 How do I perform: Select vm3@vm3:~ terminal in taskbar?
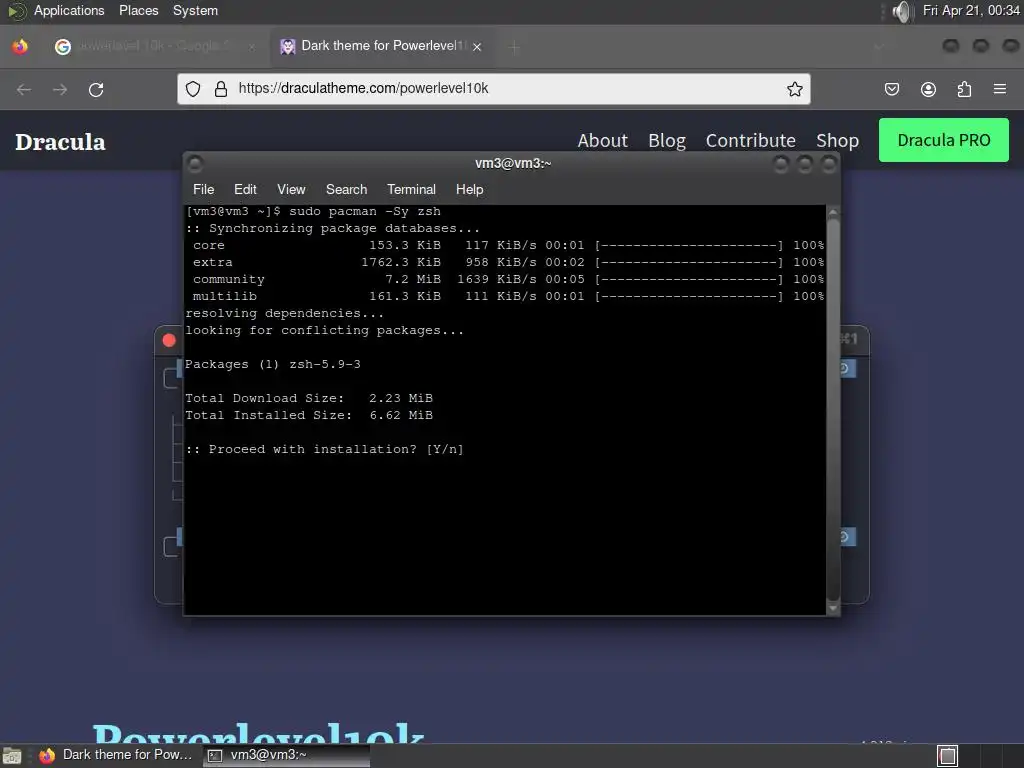tap(286, 756)
